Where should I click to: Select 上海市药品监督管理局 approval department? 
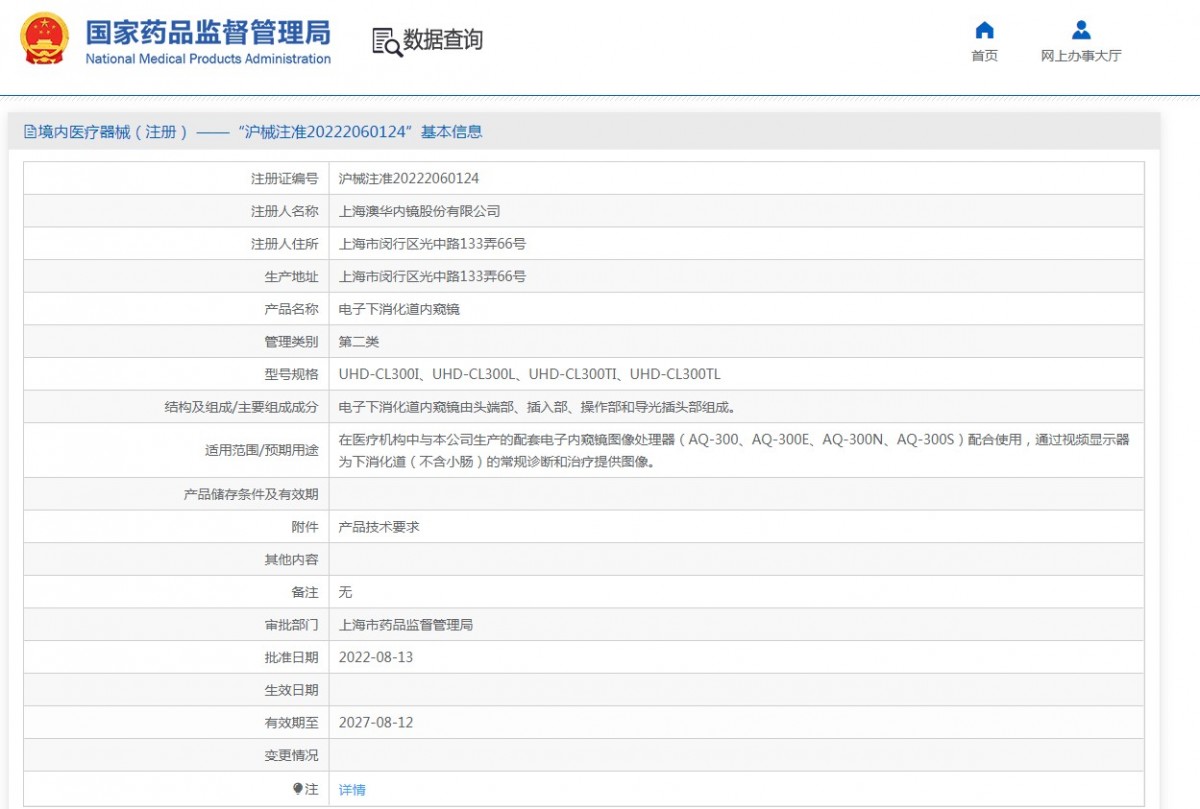tap(406, 625)
